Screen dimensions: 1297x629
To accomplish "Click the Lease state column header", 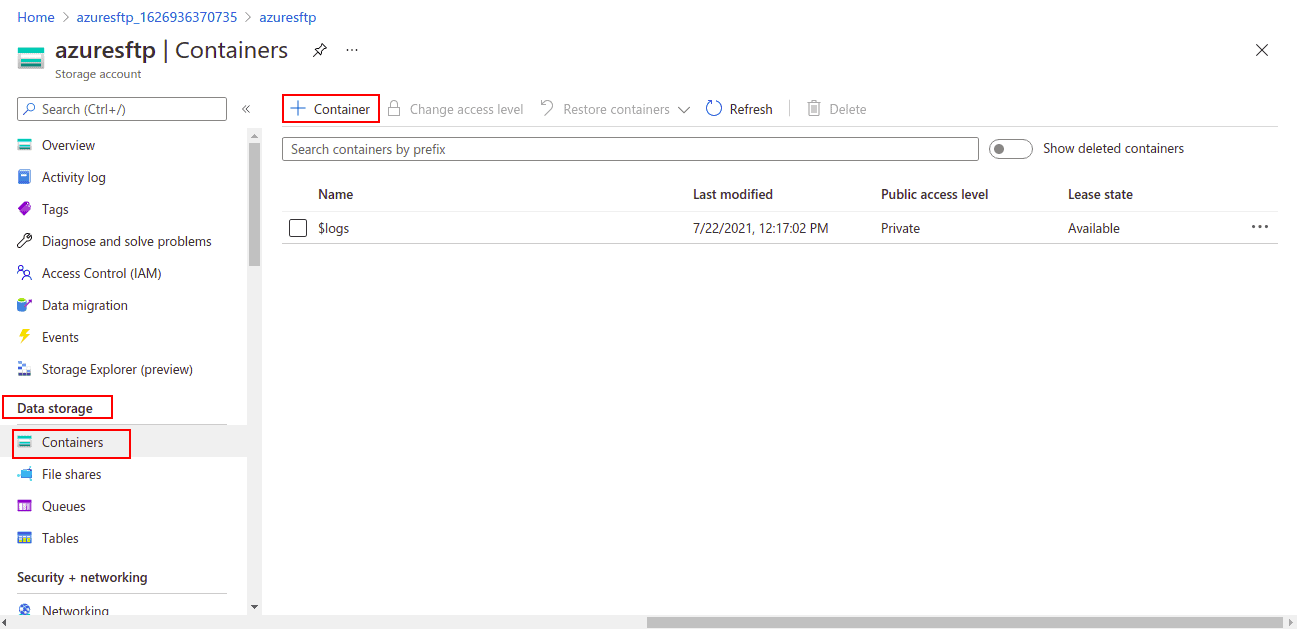I will 1100,194.
